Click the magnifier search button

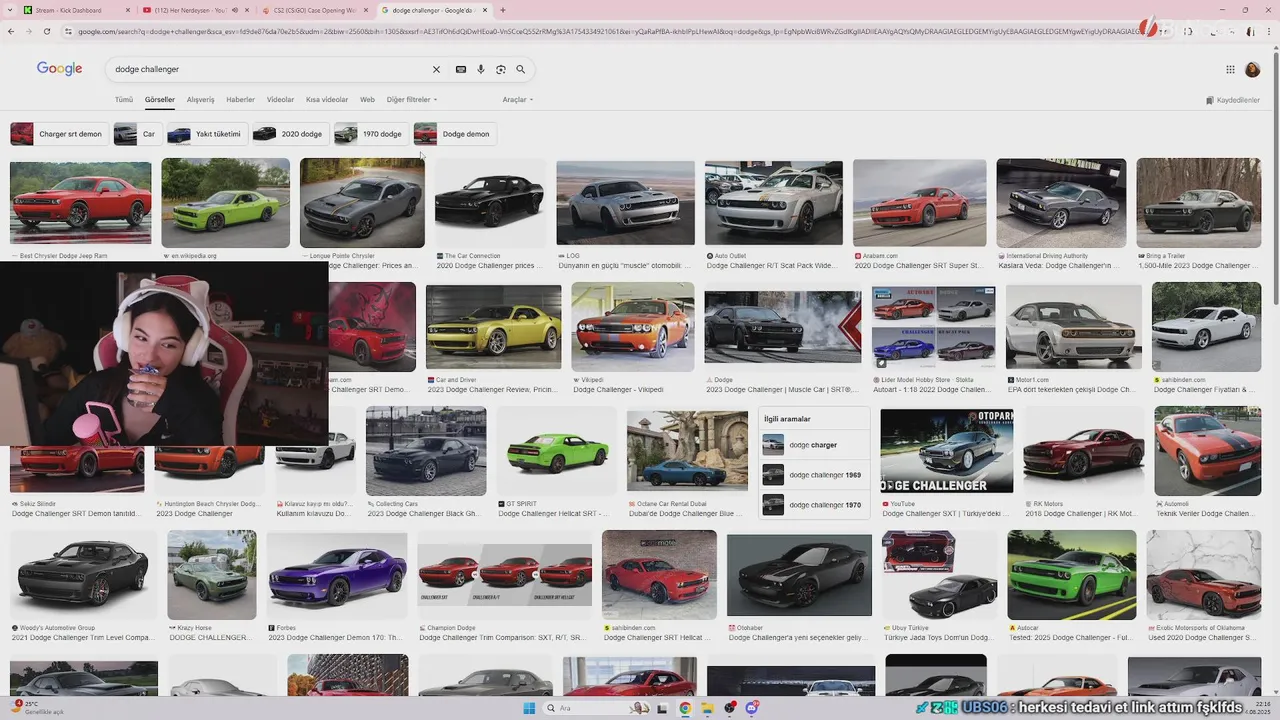pos(520,69)
